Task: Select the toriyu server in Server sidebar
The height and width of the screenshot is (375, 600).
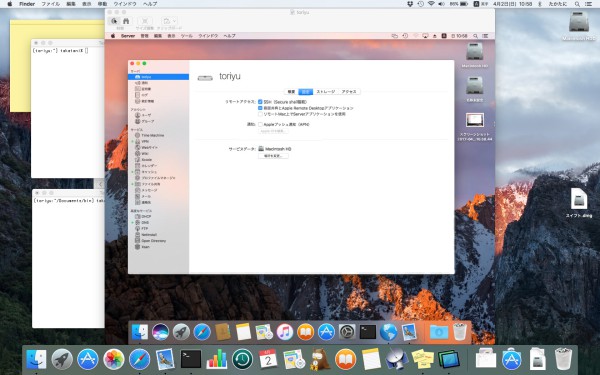Action: (158, 77)
